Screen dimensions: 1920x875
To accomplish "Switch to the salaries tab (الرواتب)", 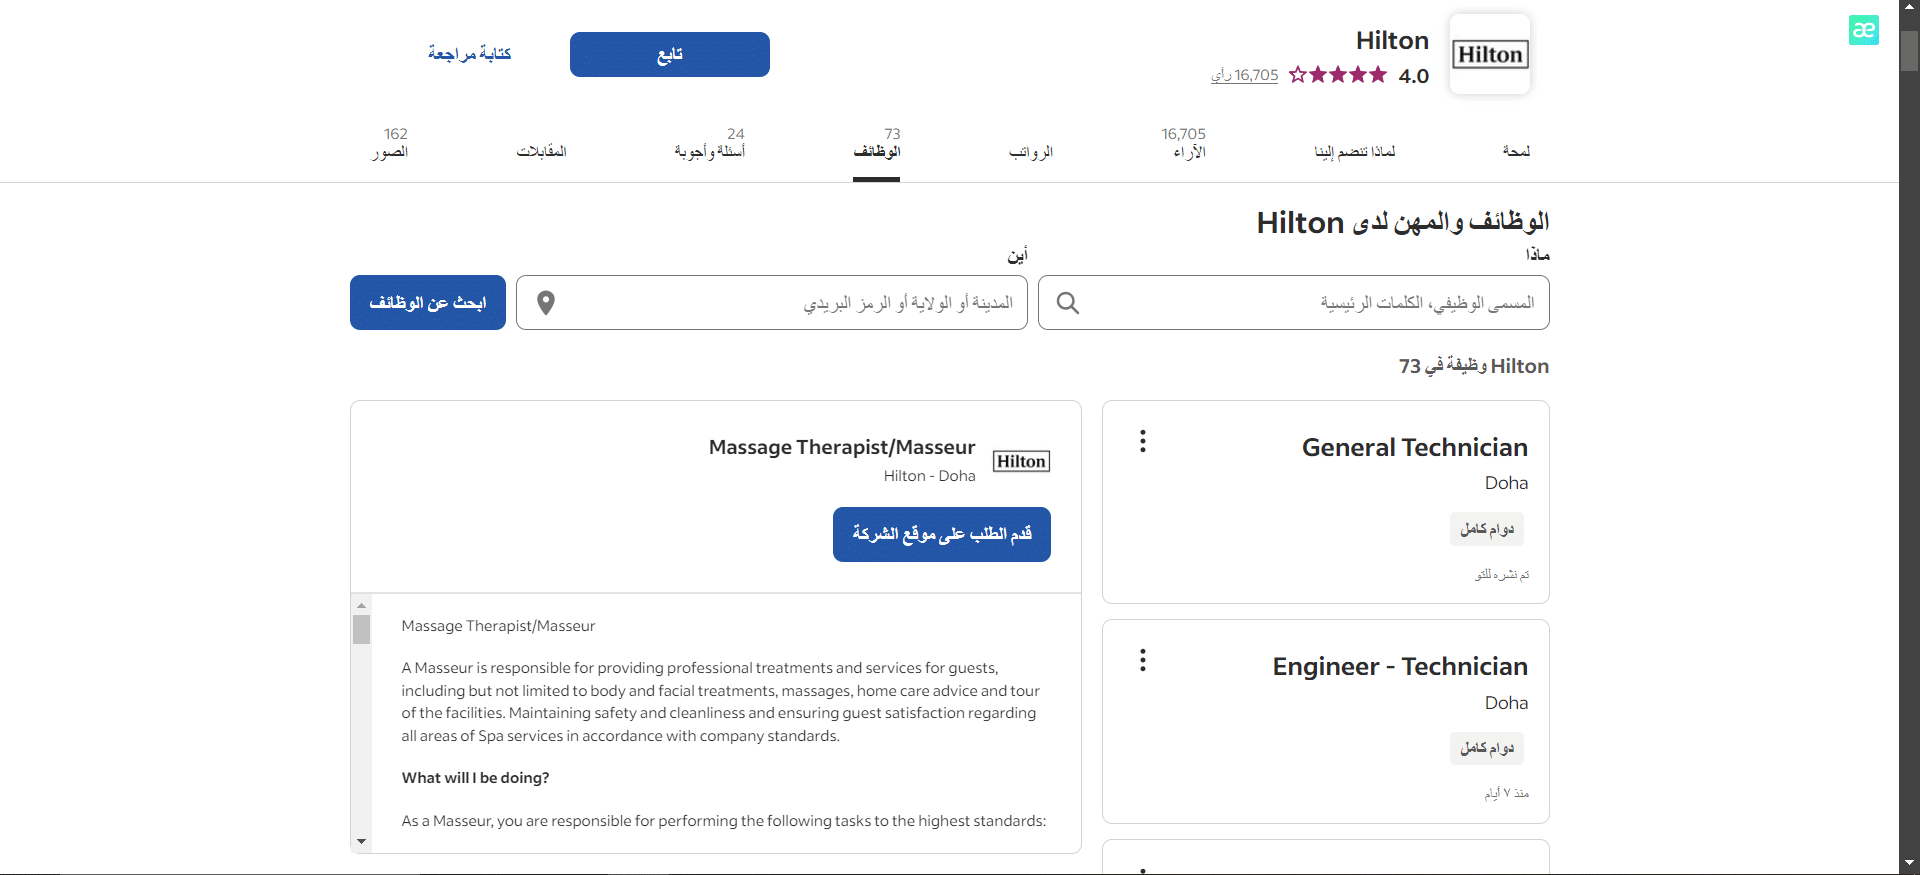I will [1031, 151].
